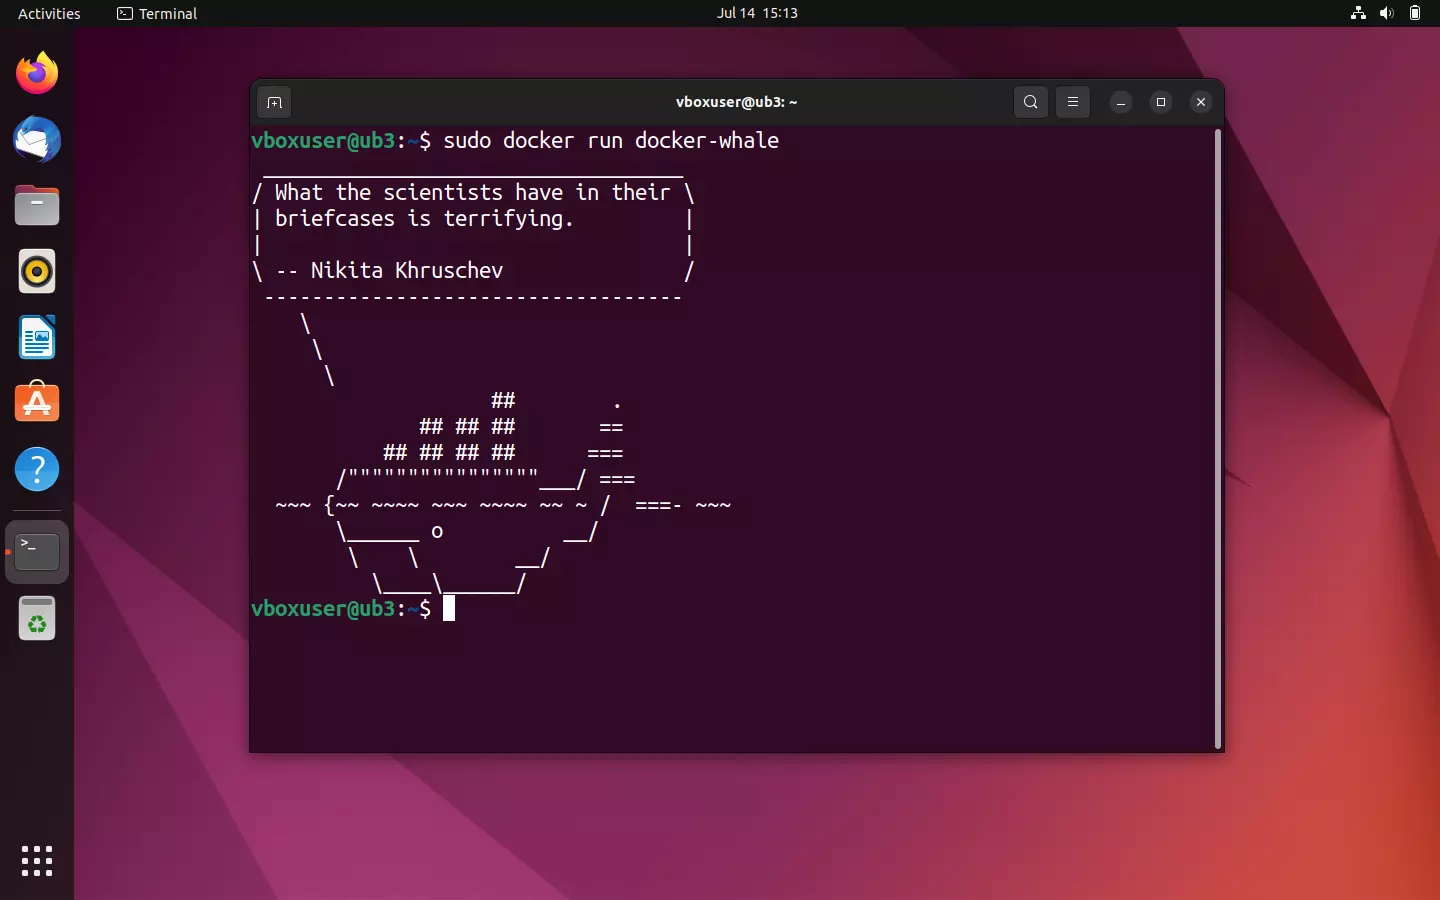Open the Terminal menu in the top bar
The height and width of the screenshot is (900, 1440).
[x=156, y=14]
